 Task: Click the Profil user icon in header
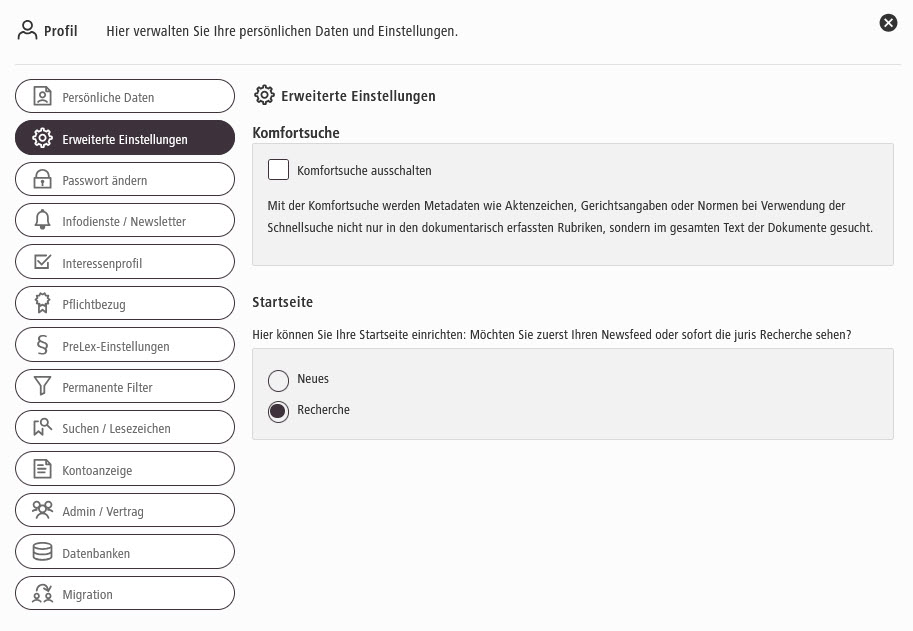[27, 30]
